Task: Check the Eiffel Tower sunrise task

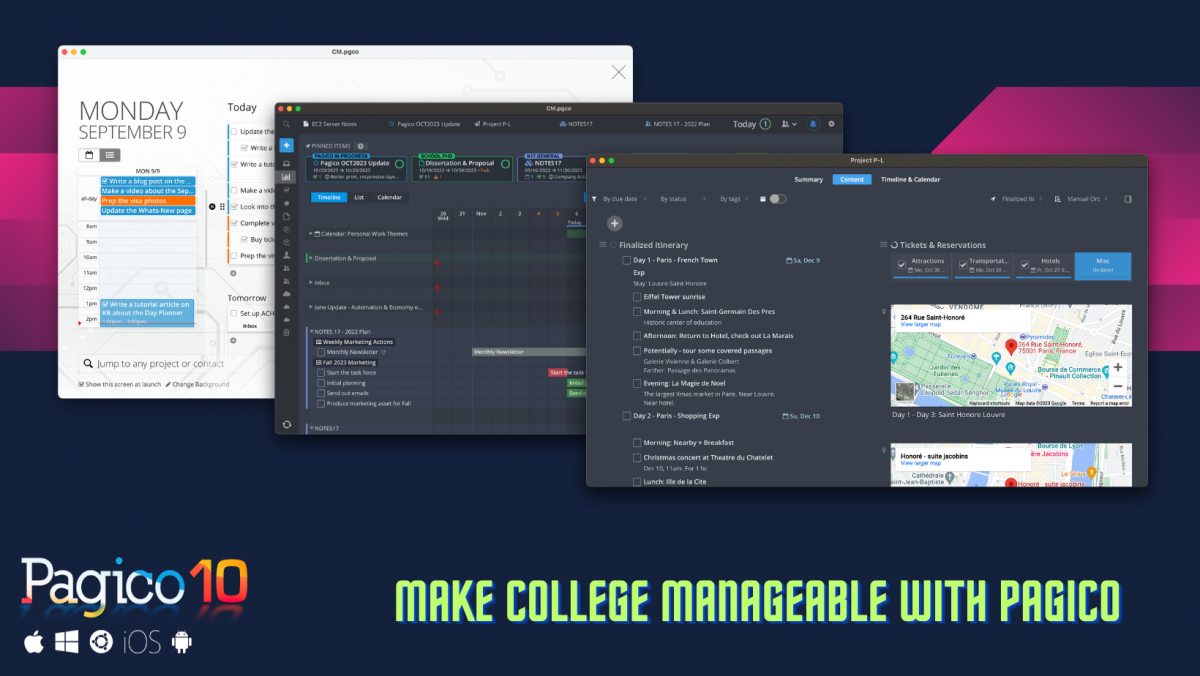Action: 637,297
